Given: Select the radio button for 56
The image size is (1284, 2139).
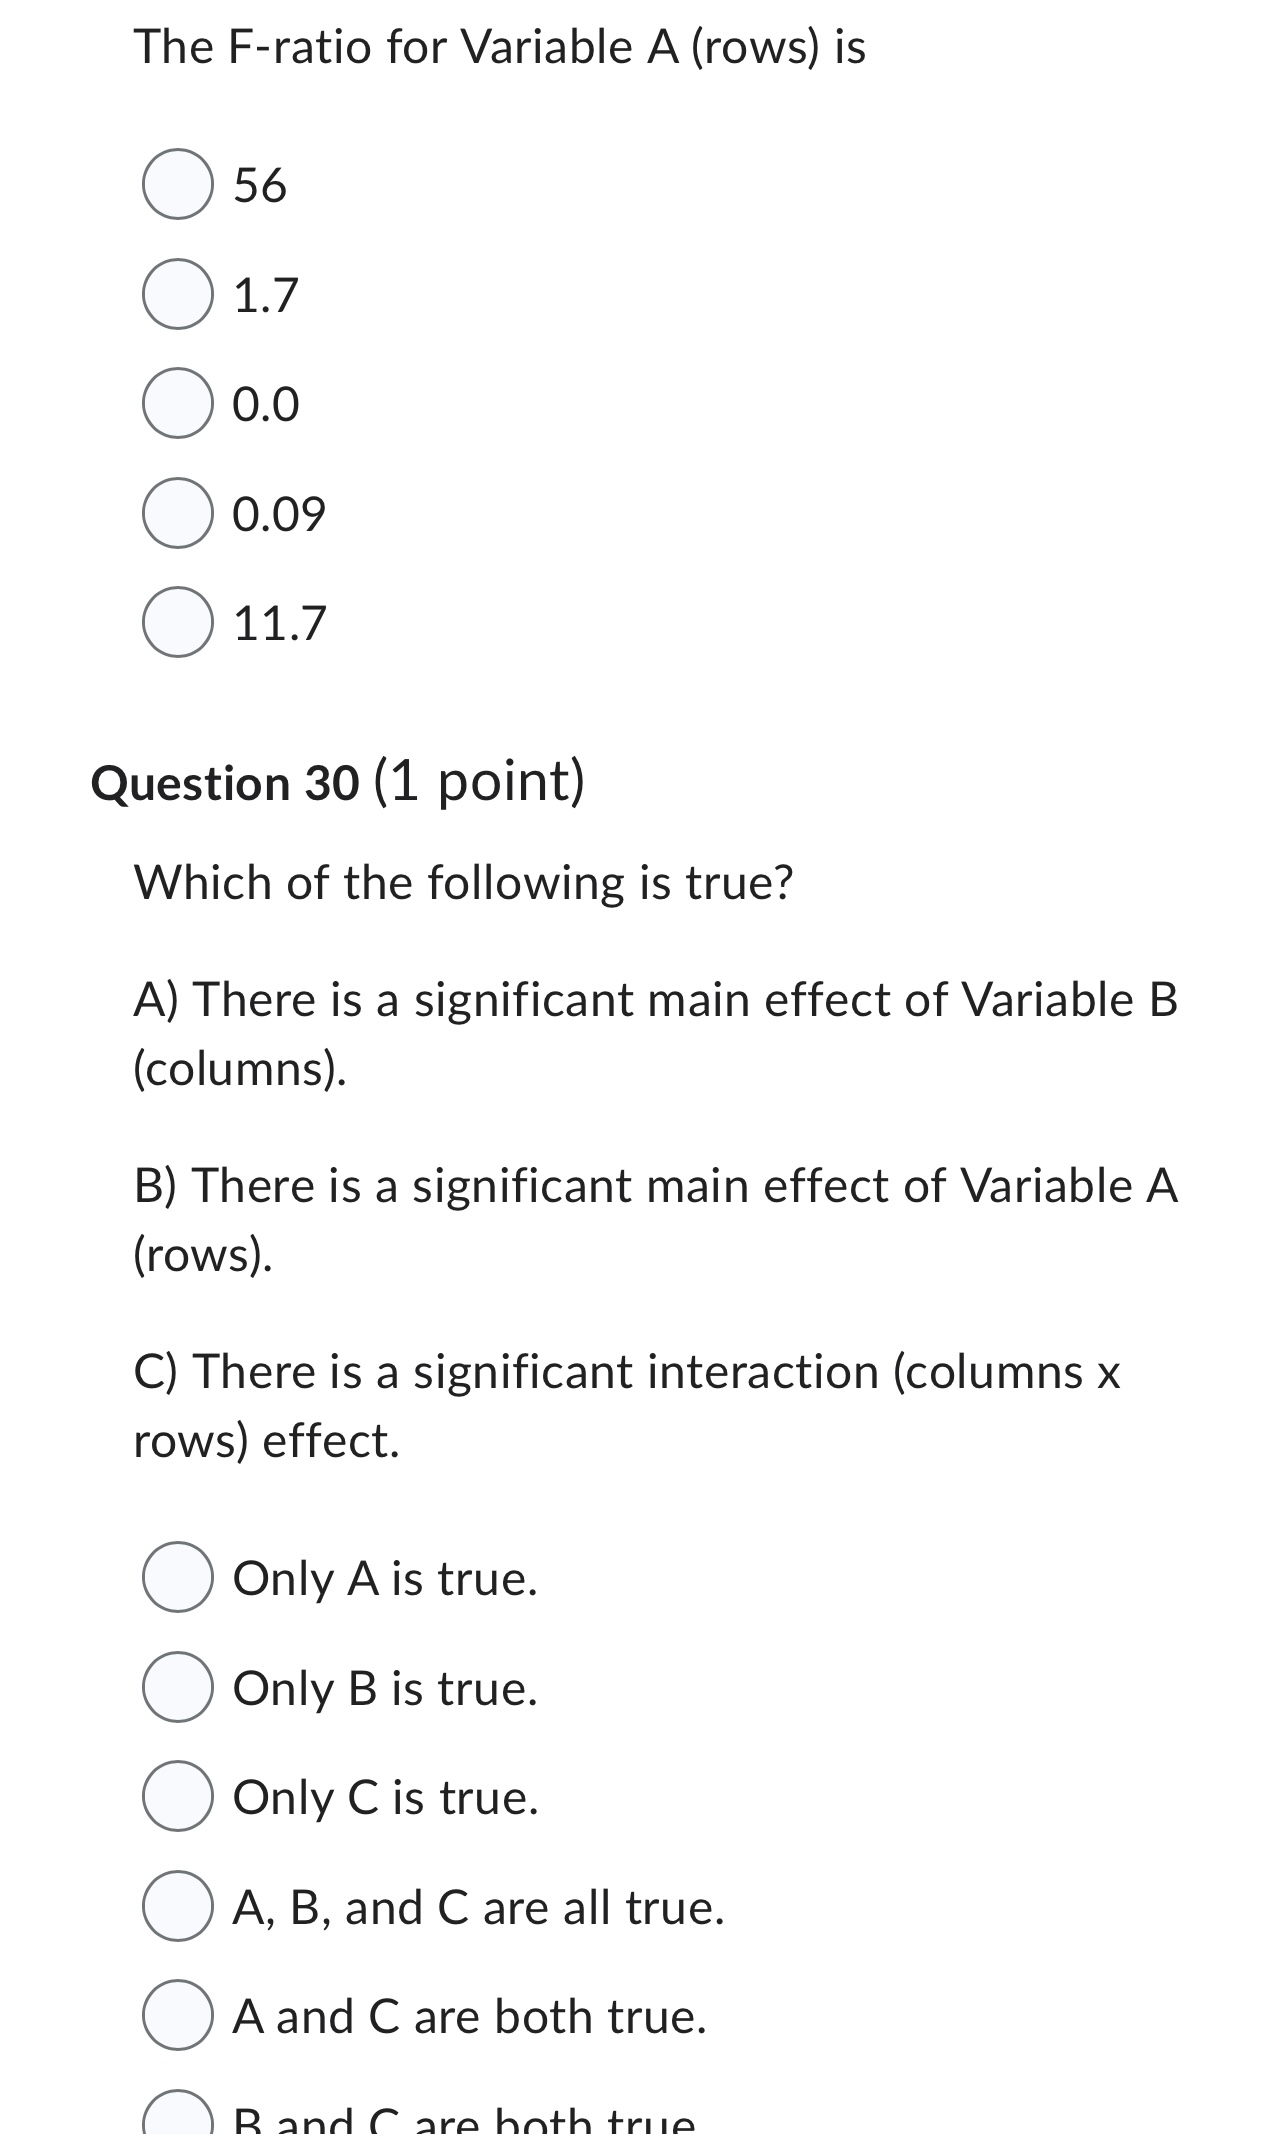Looking at the screenshot, I should pos(178,185).
